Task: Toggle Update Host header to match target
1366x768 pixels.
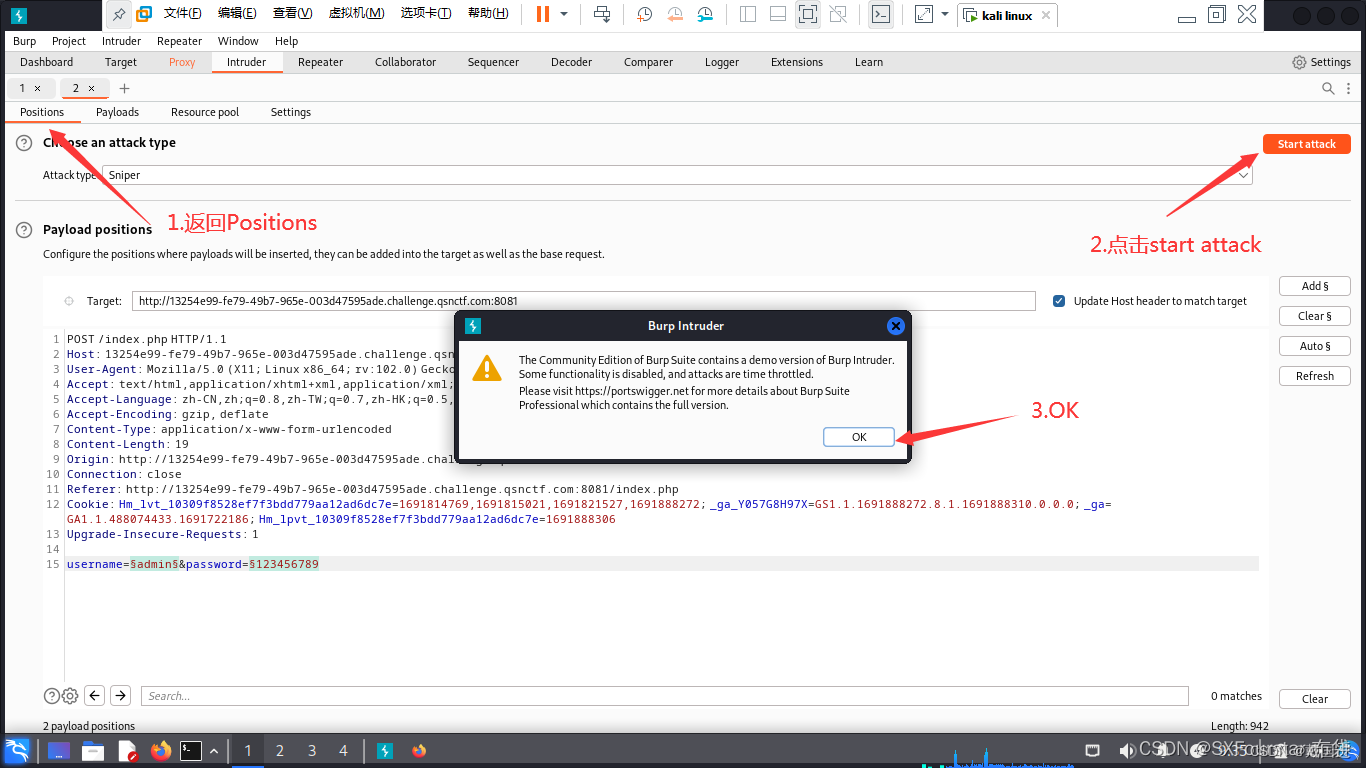Action: coord(1059,301)
